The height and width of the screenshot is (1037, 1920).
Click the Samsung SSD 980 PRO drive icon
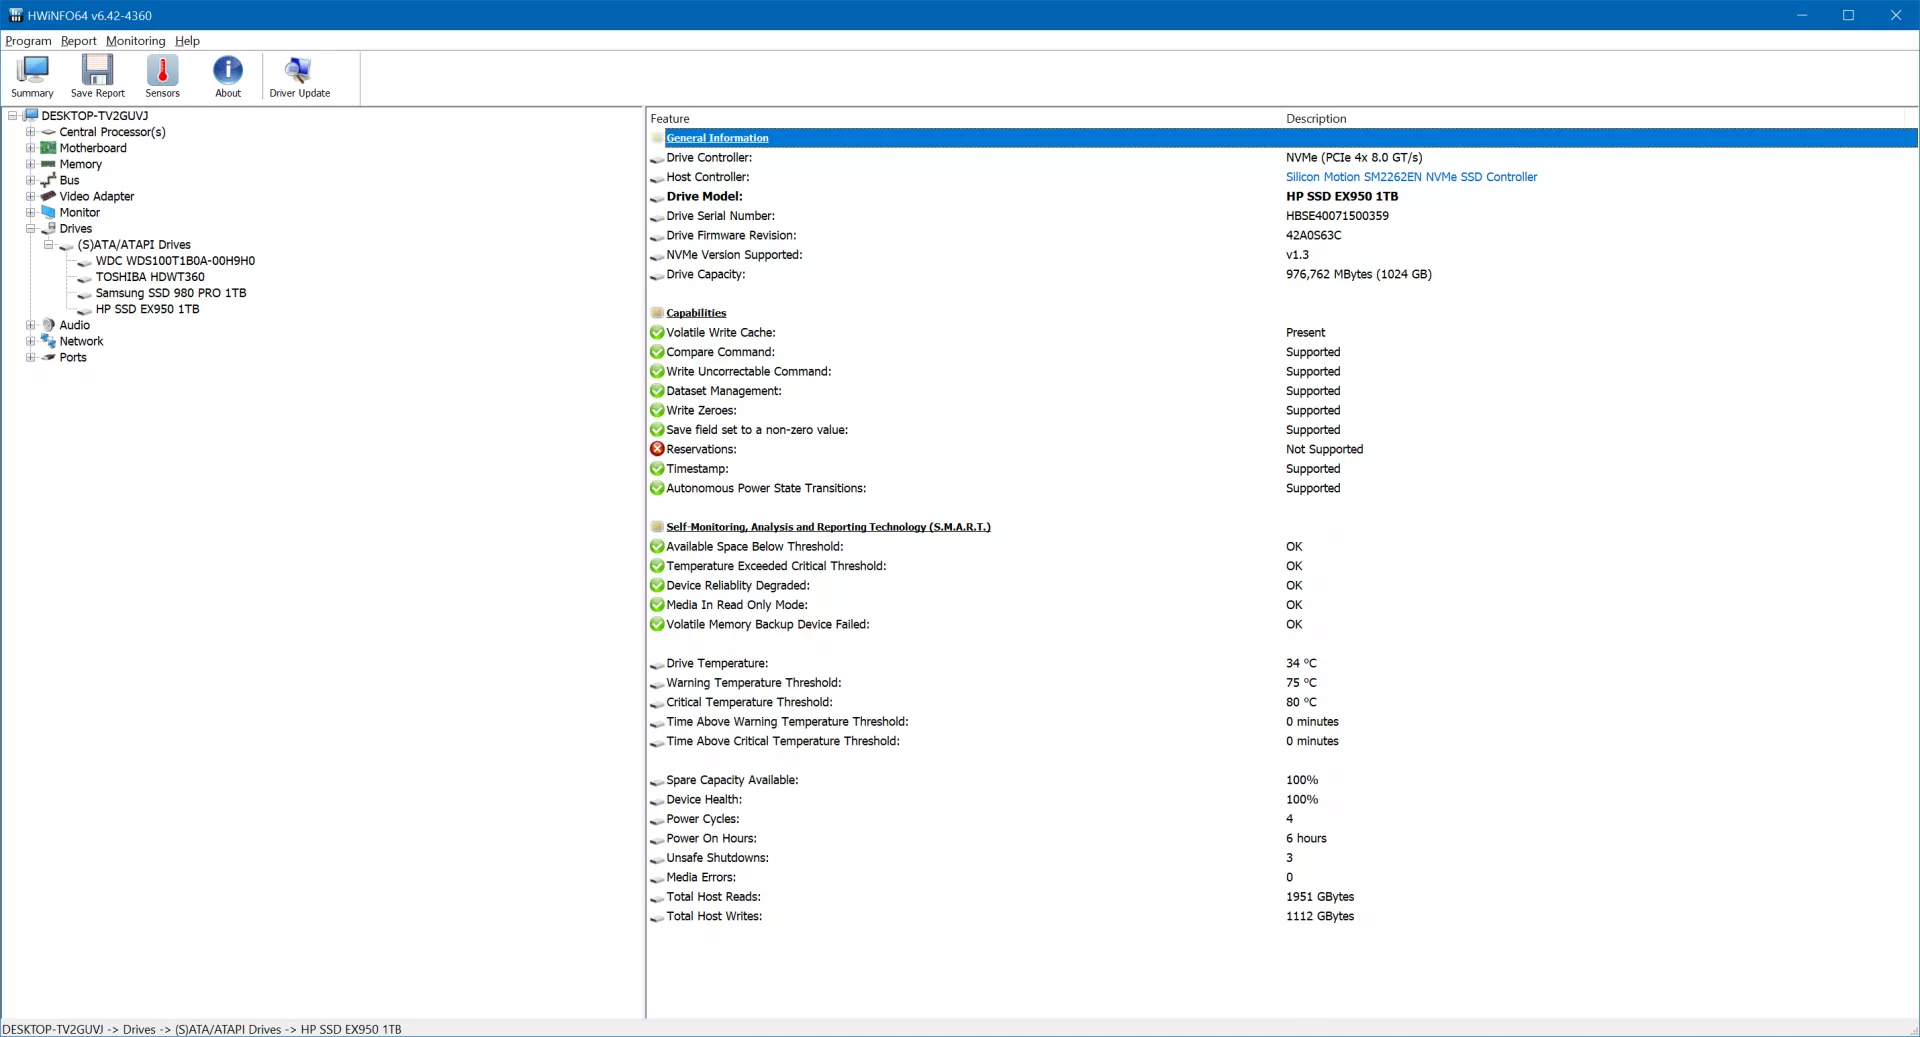85,294
